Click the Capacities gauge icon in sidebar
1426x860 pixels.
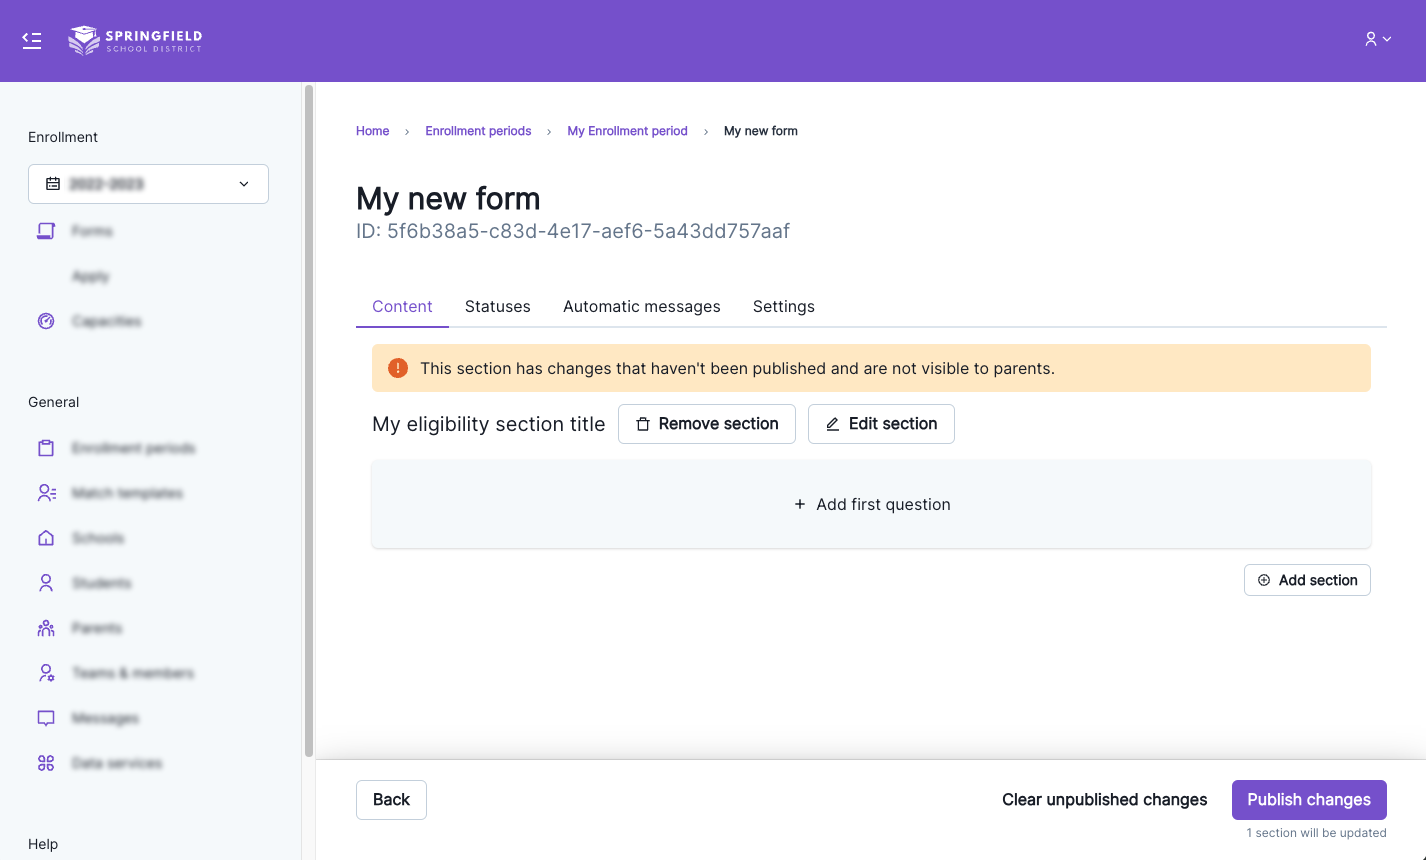coord(46,321)
